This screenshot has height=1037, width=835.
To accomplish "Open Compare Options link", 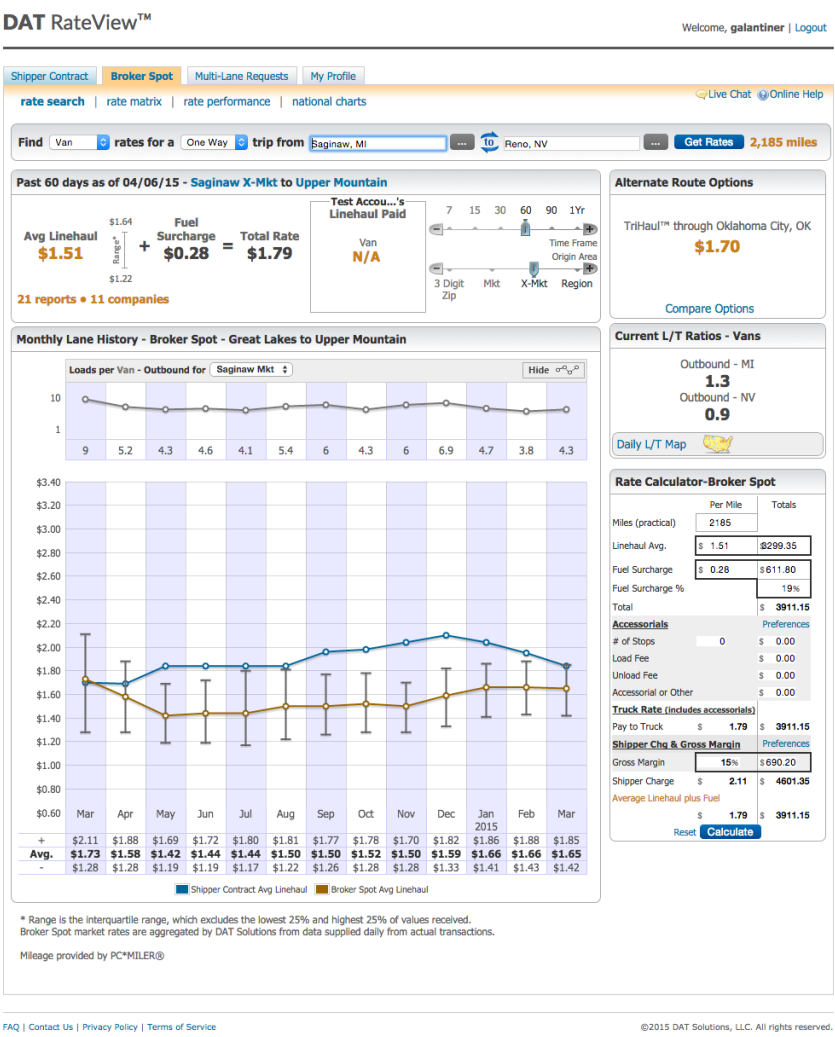I will 709,308.
